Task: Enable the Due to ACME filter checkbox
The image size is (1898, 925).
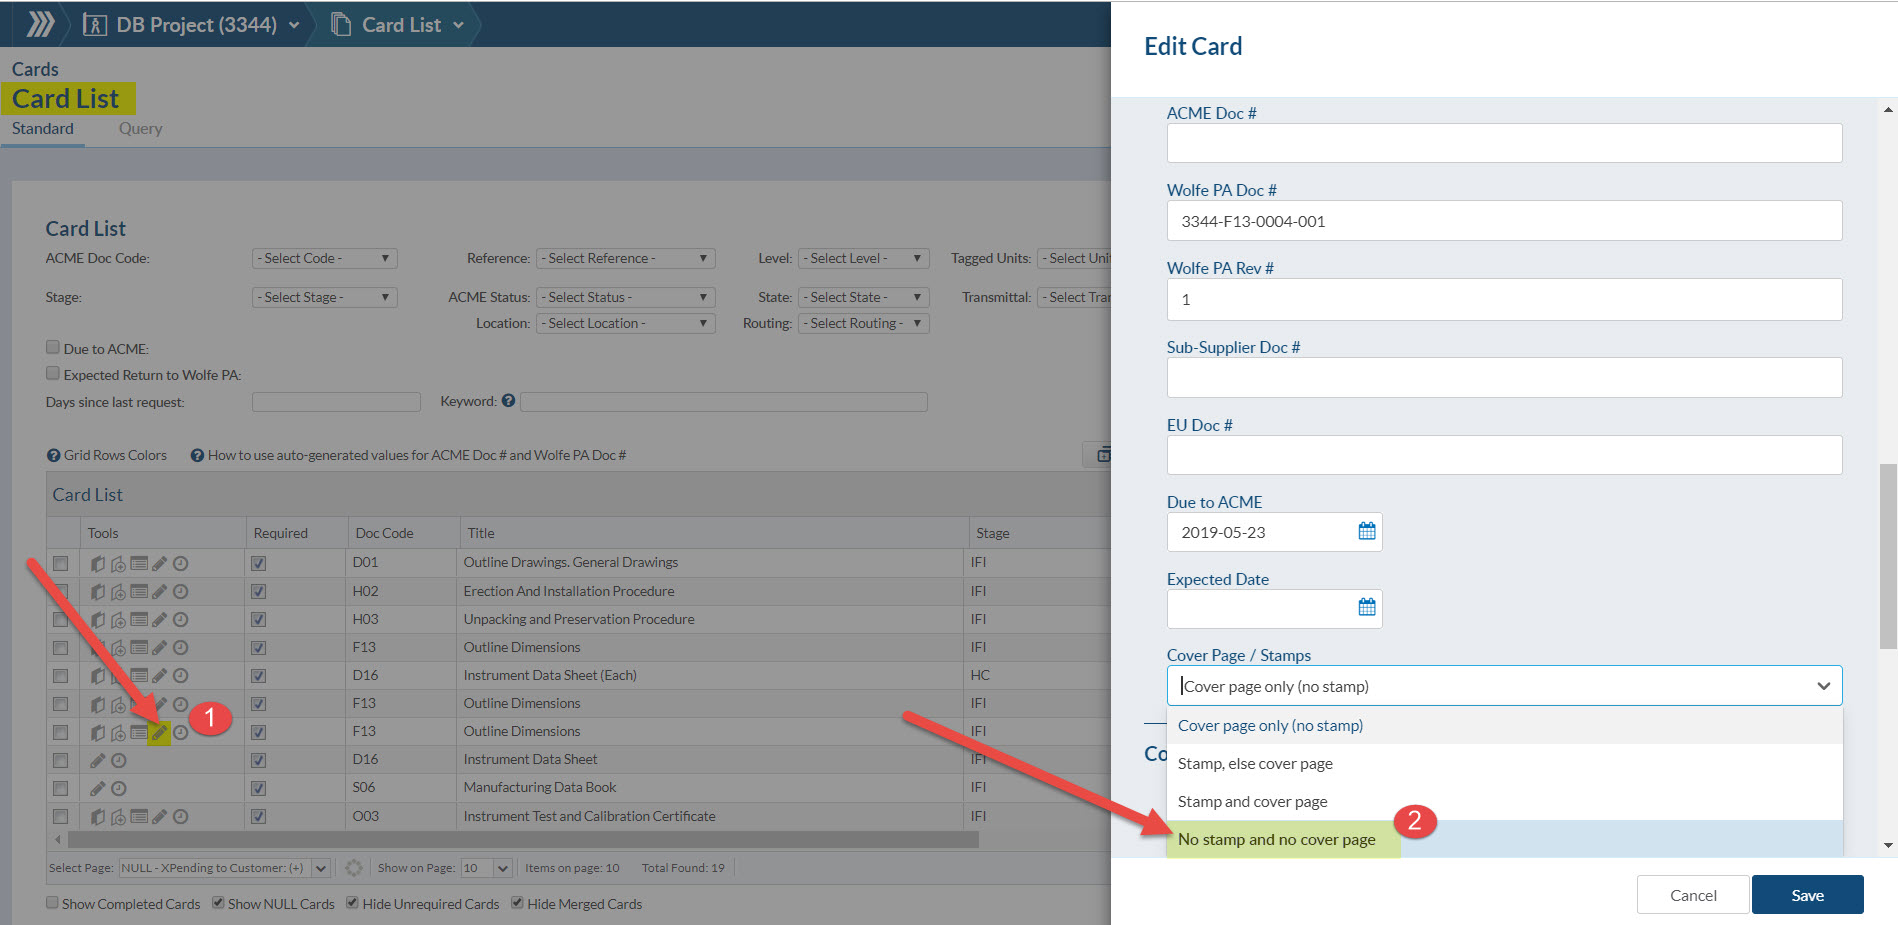Action: pos(53,347)
